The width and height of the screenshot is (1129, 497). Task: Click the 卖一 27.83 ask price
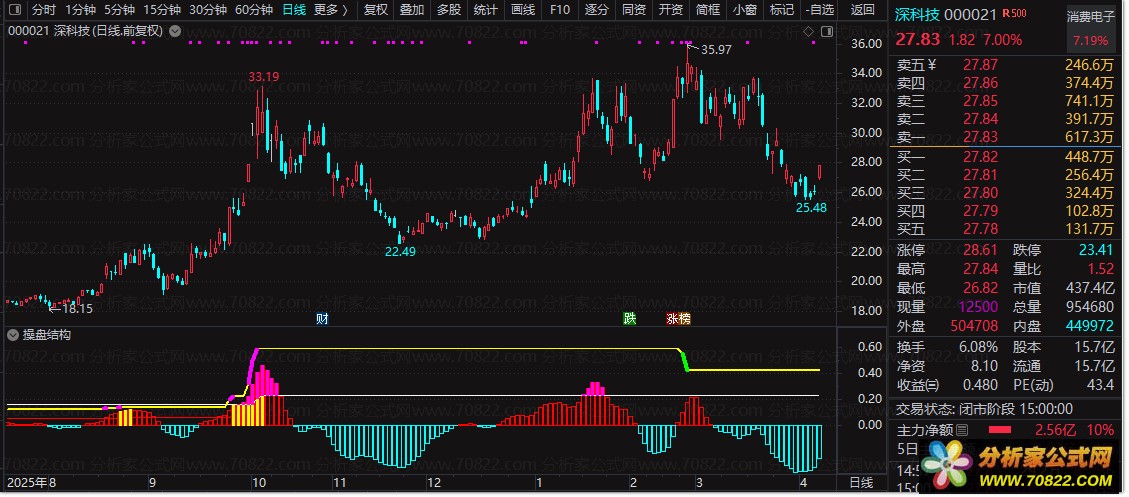981,137
